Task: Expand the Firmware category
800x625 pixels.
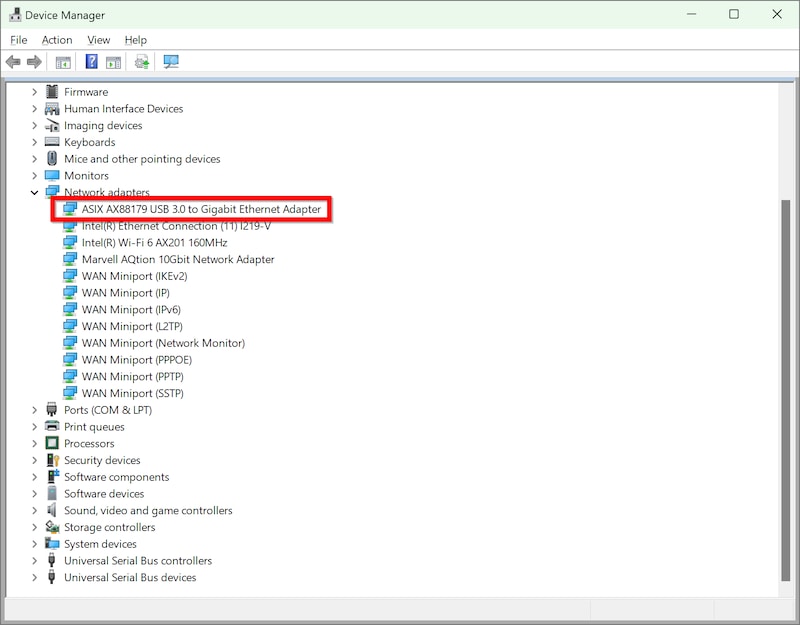Action: coord(35,92)
